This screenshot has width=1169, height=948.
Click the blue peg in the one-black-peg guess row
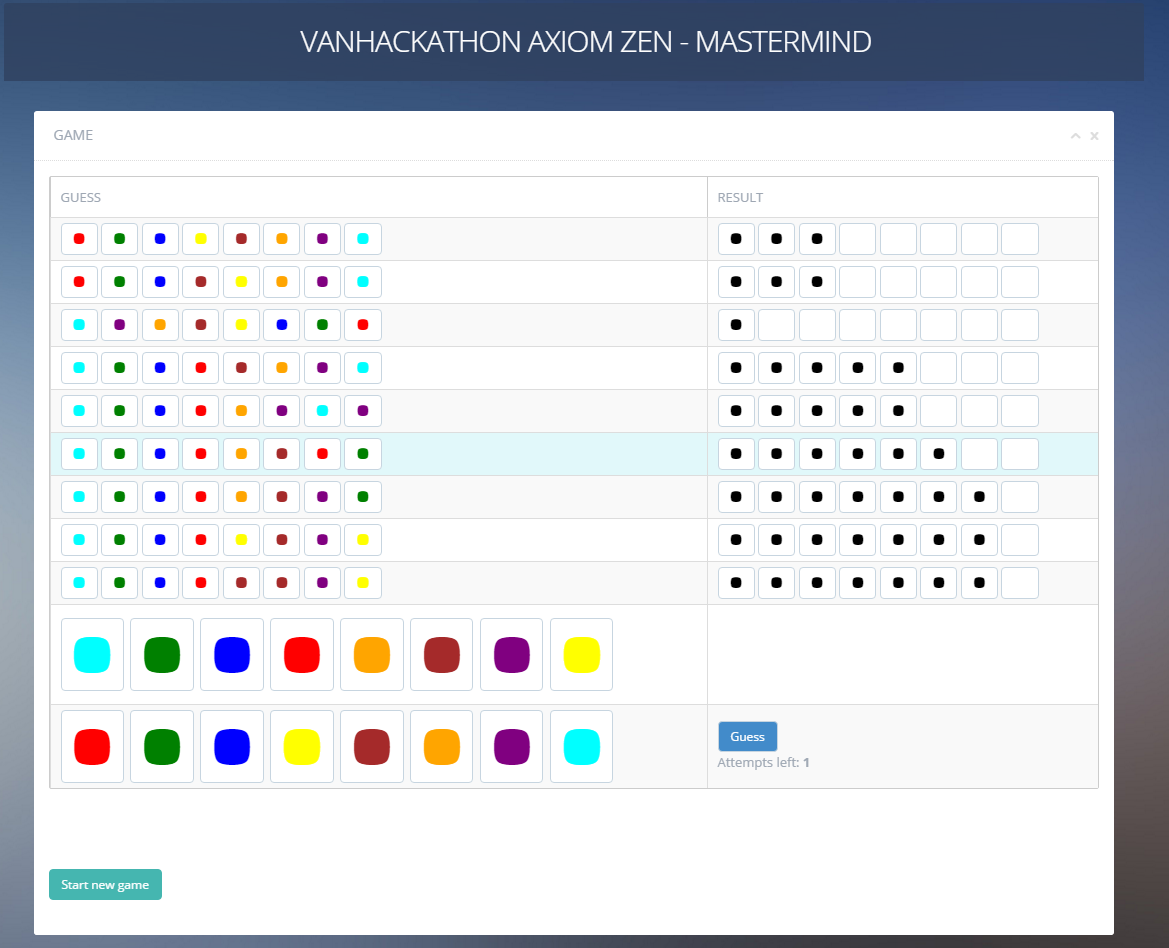282,325
